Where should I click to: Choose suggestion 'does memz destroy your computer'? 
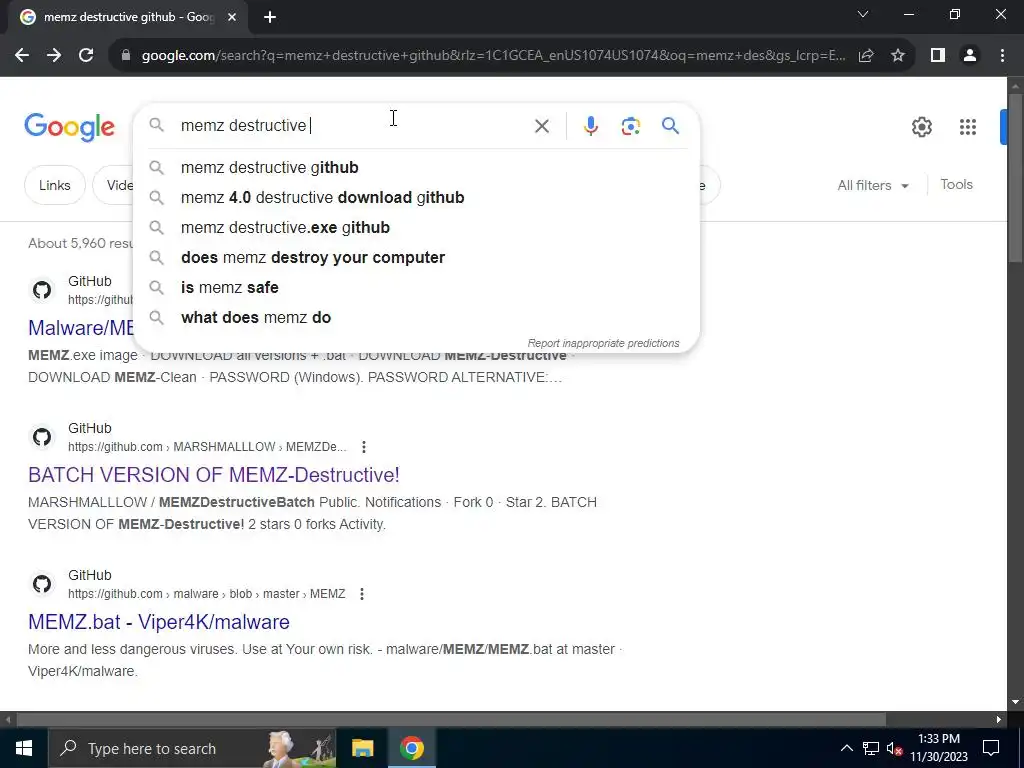[416, 258]
